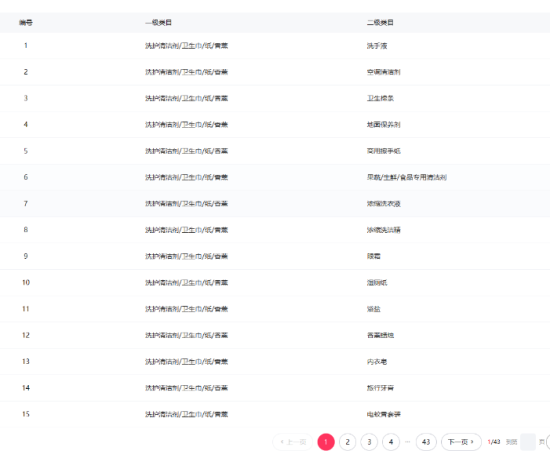Click the 一级类目 column header
Image resolution: width=550 pixels, height=469 pixels.
coord(159,23)
